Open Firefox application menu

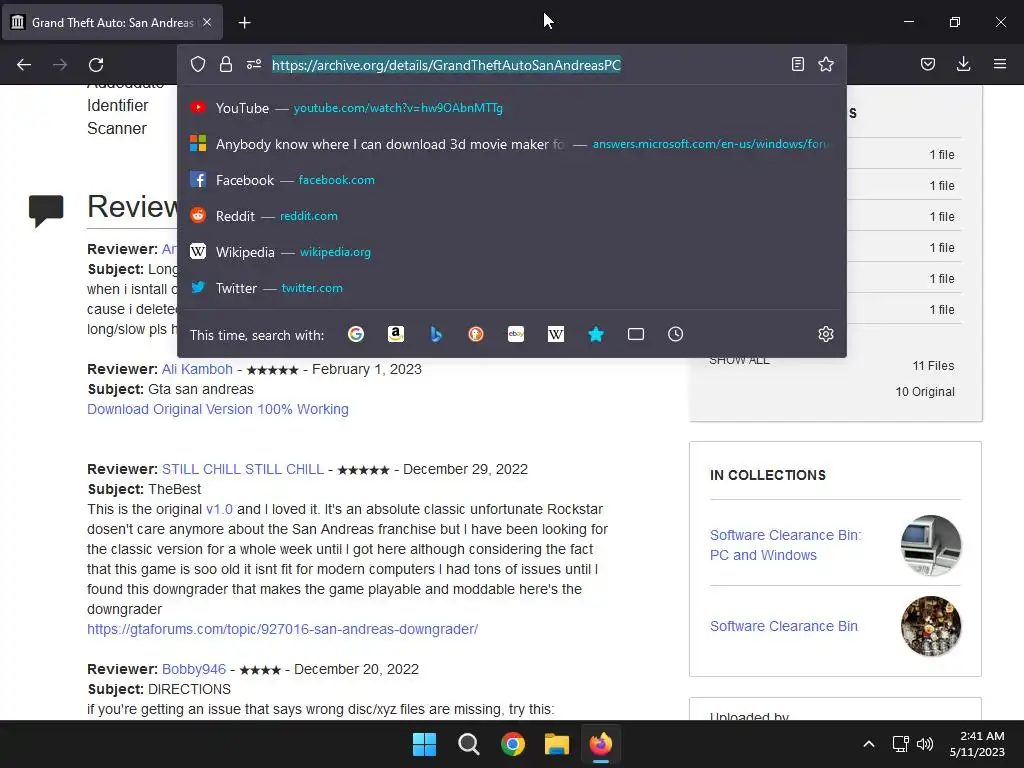[x=1000, y=64]
